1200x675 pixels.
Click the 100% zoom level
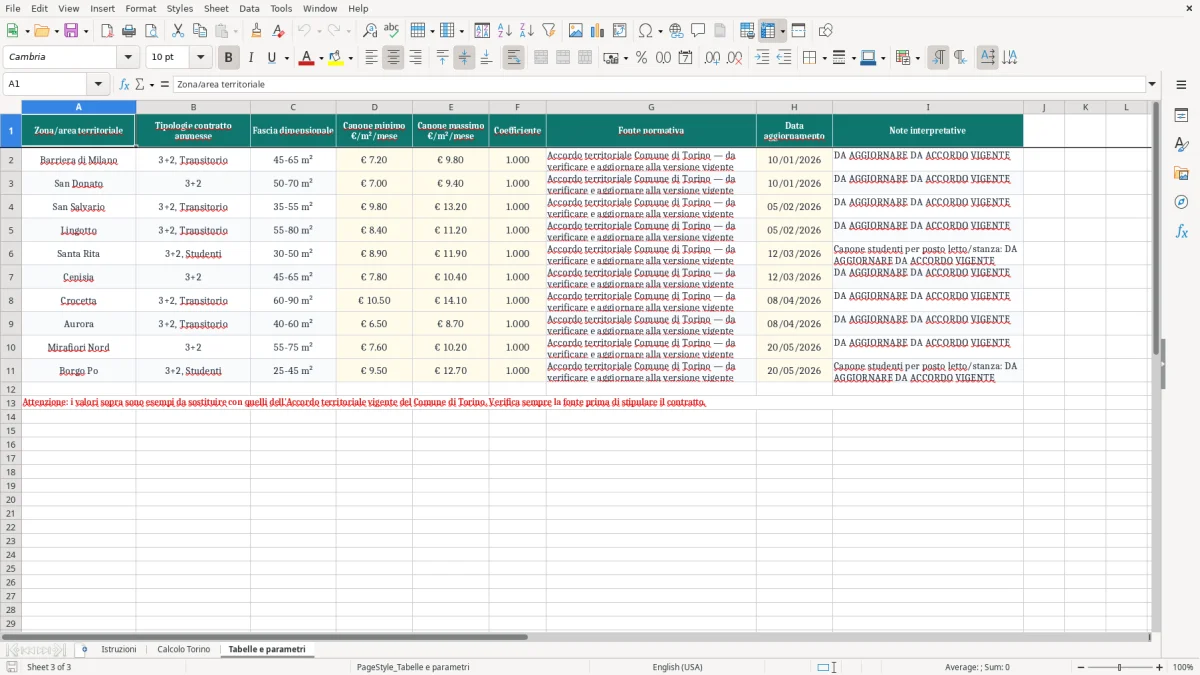[x=1183, y=667]
